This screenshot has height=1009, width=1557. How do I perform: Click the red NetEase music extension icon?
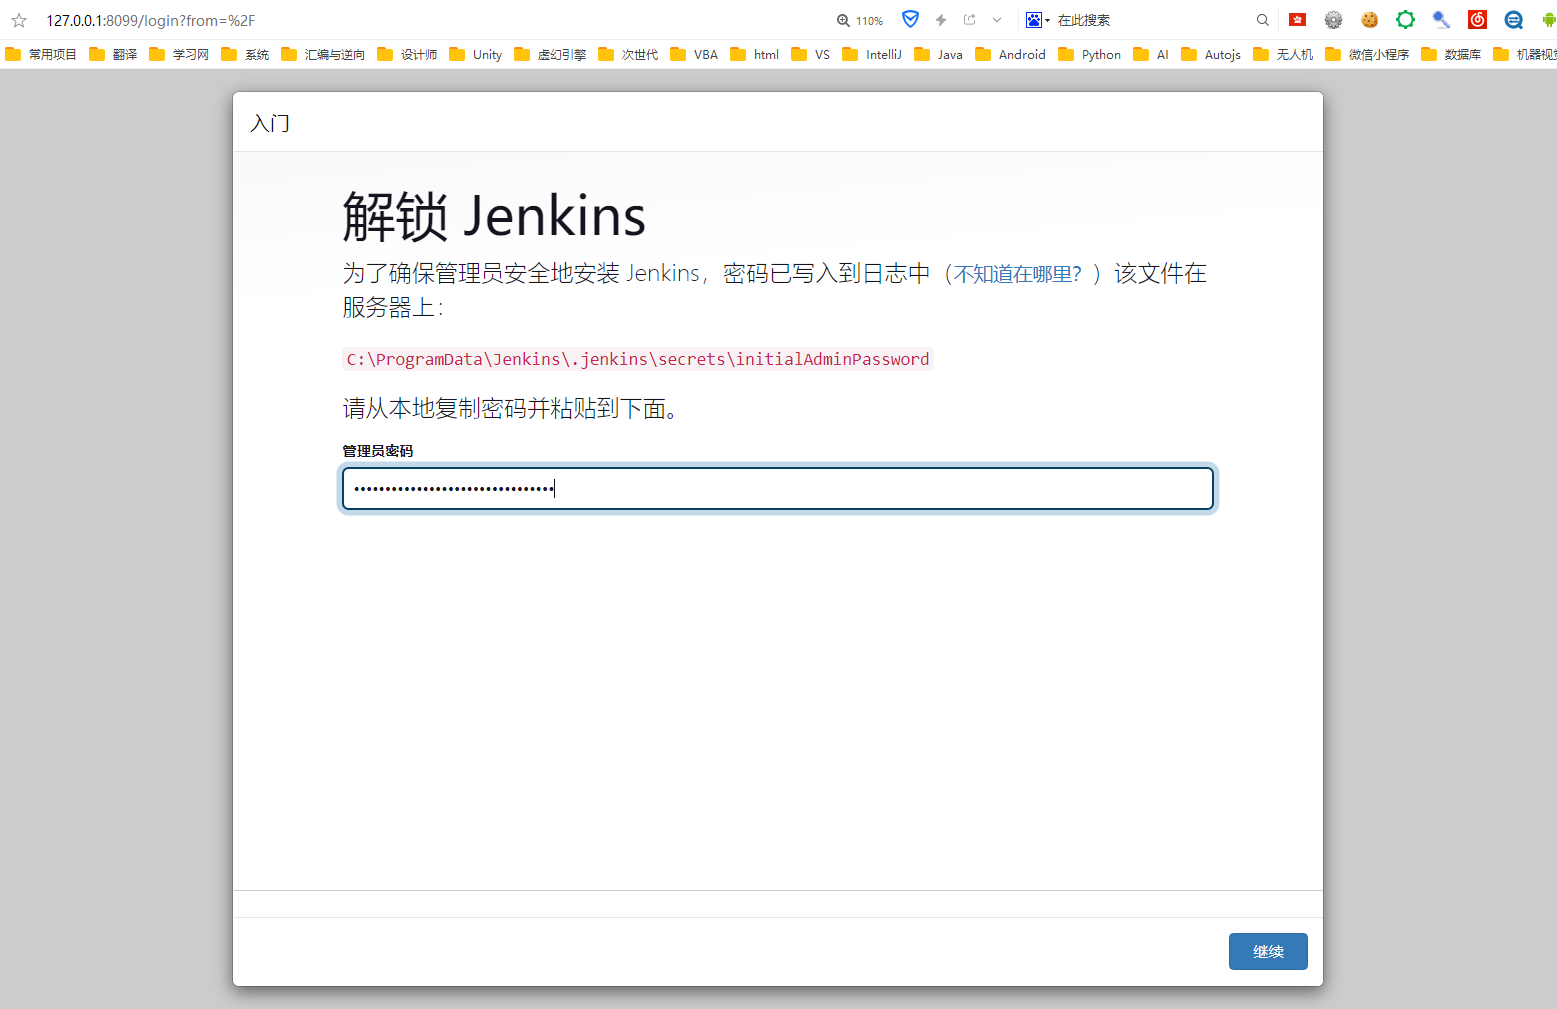(x=1478, y=19)
